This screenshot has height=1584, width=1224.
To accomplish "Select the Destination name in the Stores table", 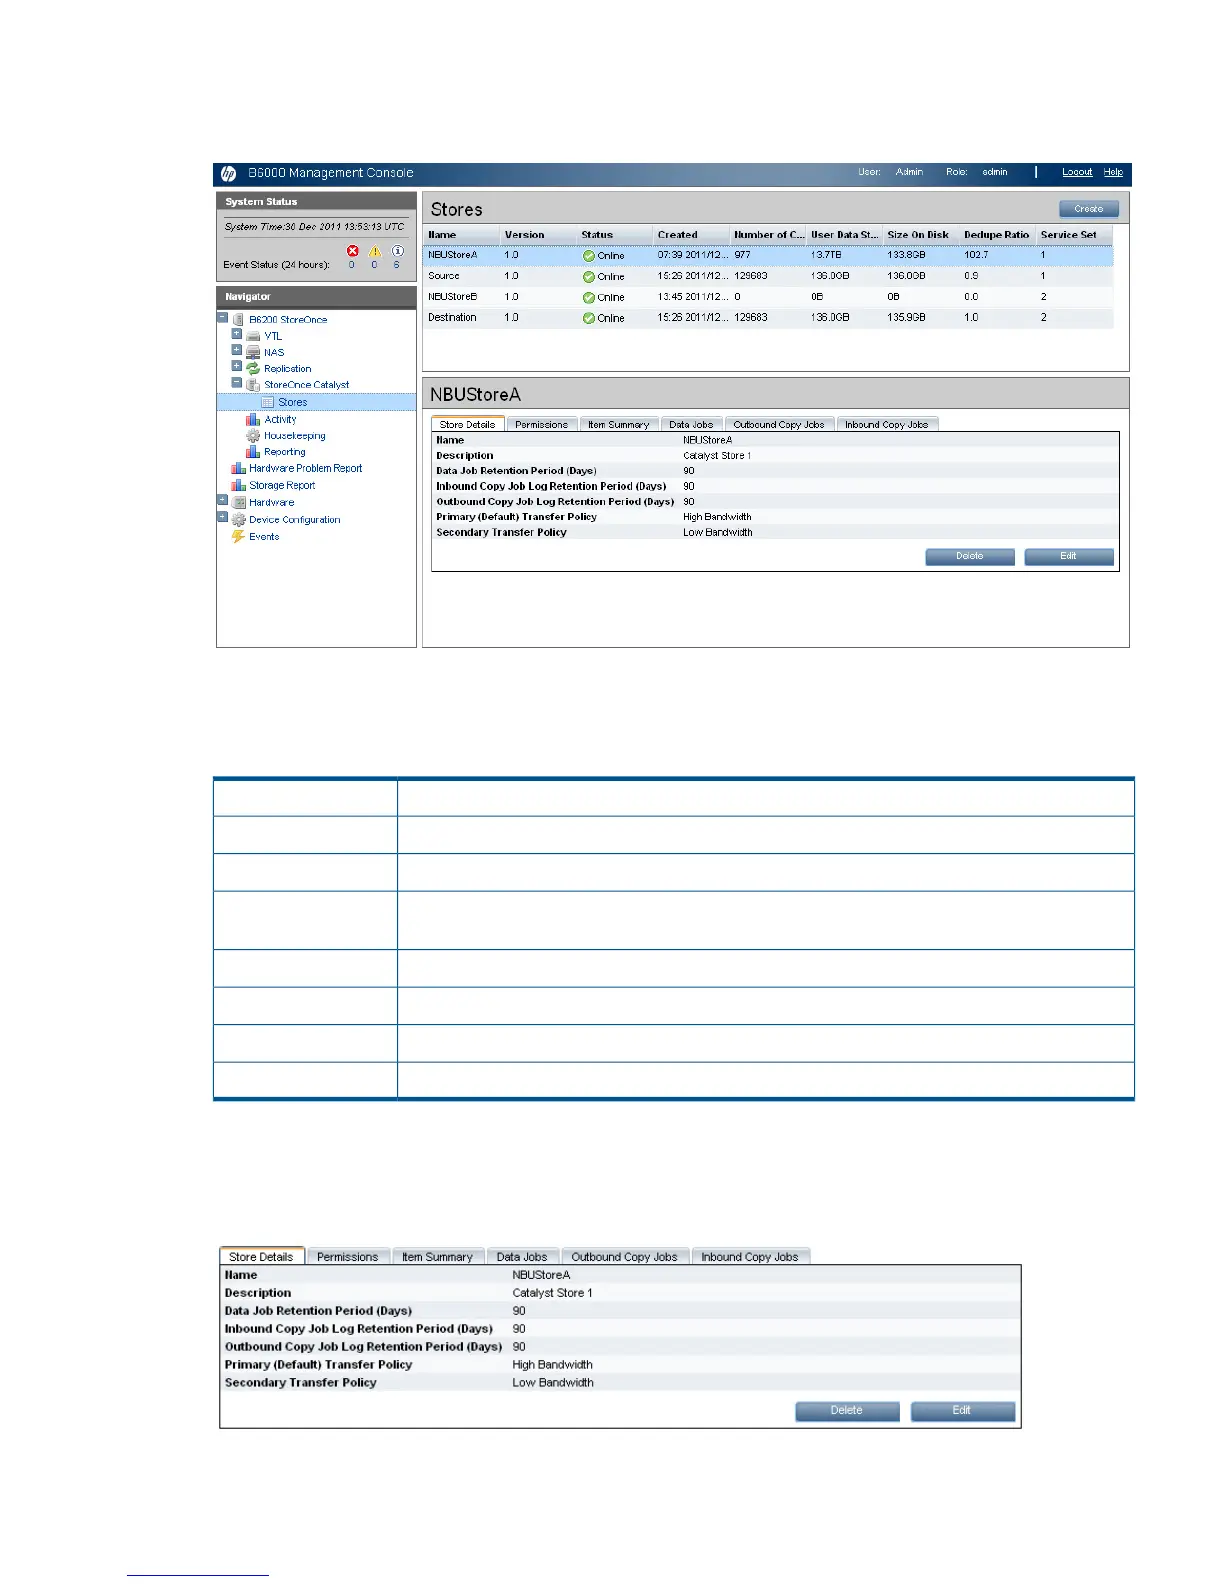I will 452,318.
